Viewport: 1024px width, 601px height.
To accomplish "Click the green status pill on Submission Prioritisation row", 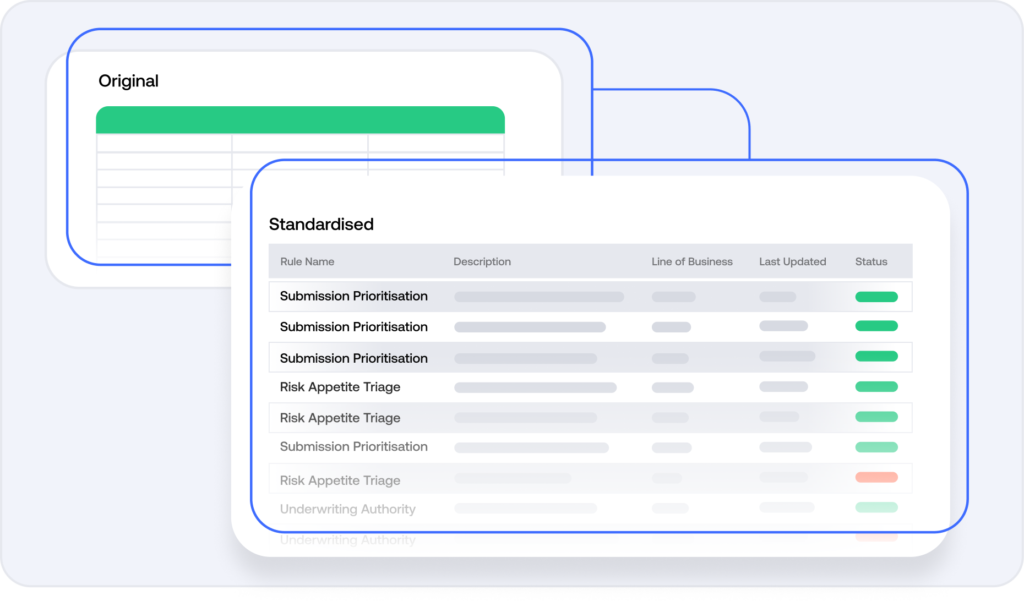I will coord(876,296).
